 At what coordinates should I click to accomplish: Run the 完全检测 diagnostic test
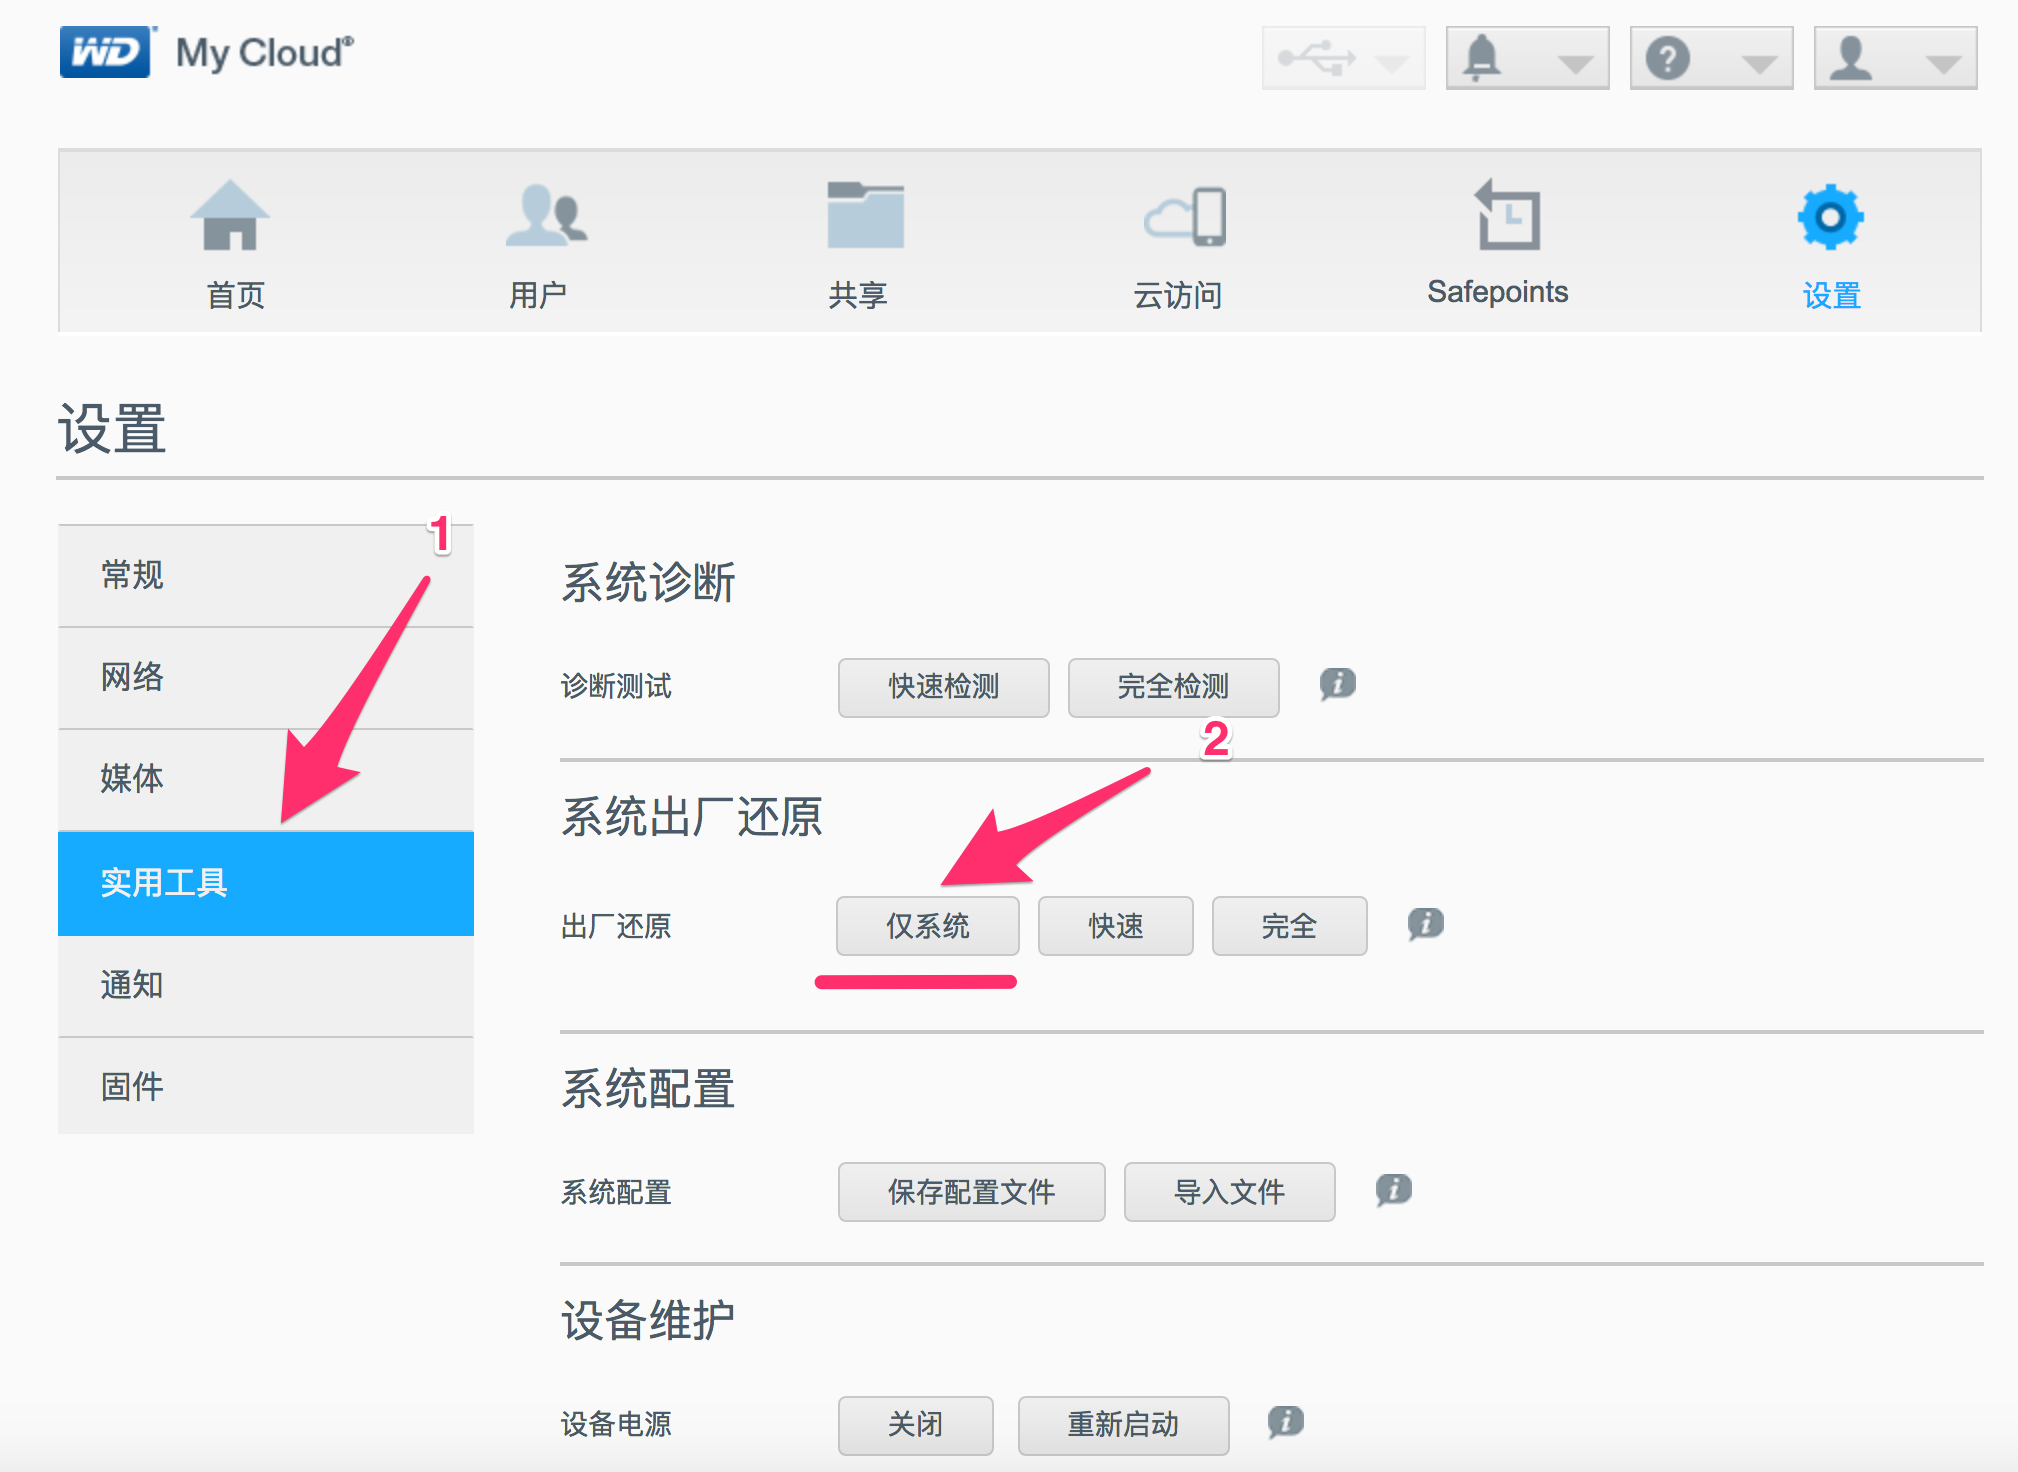click(x=1173, y=687)
